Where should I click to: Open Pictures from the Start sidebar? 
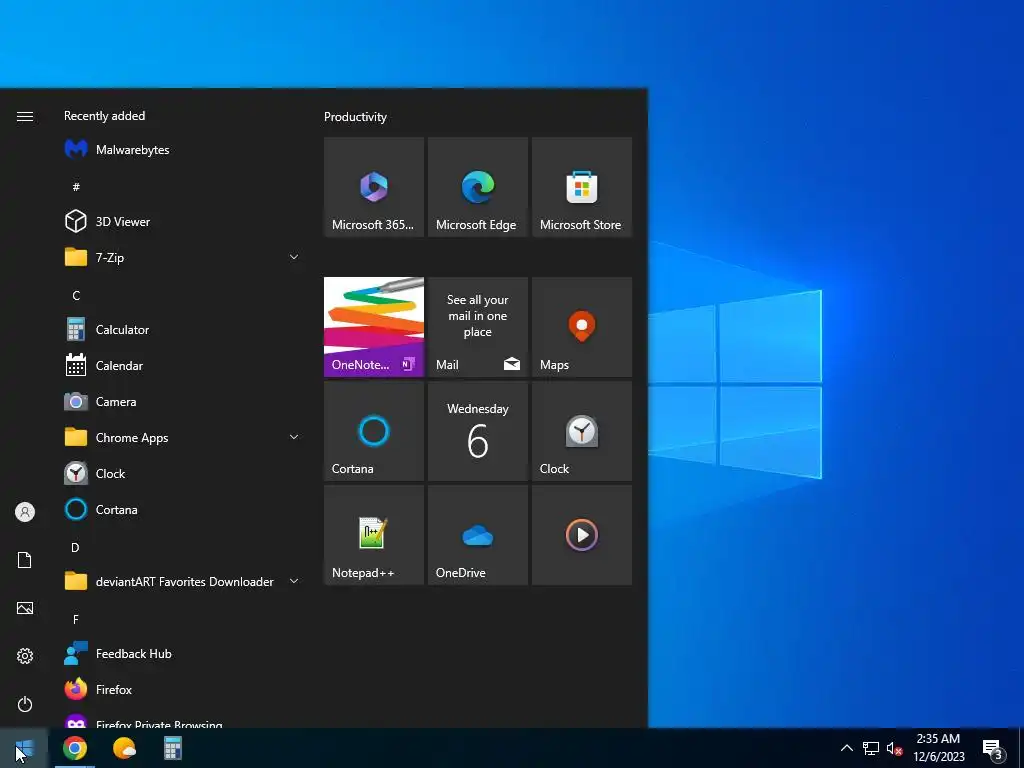25,608
